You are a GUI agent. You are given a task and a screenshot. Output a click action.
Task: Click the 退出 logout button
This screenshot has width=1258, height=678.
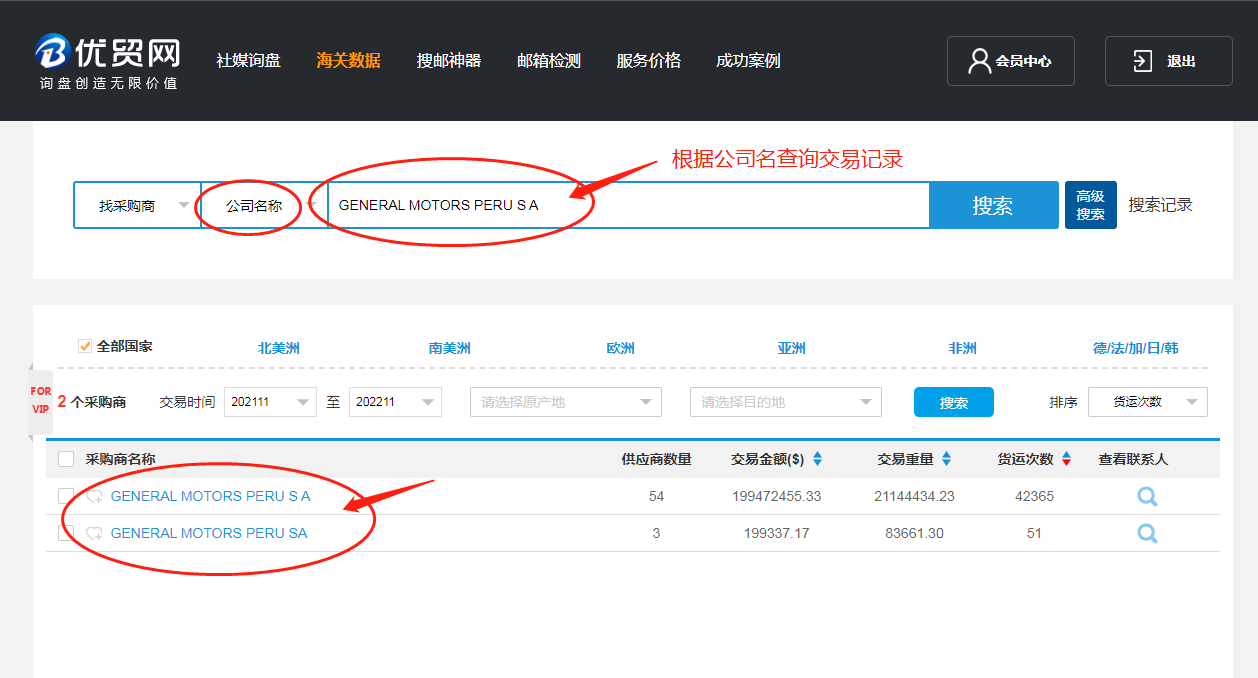click(x=1168, y=61)
